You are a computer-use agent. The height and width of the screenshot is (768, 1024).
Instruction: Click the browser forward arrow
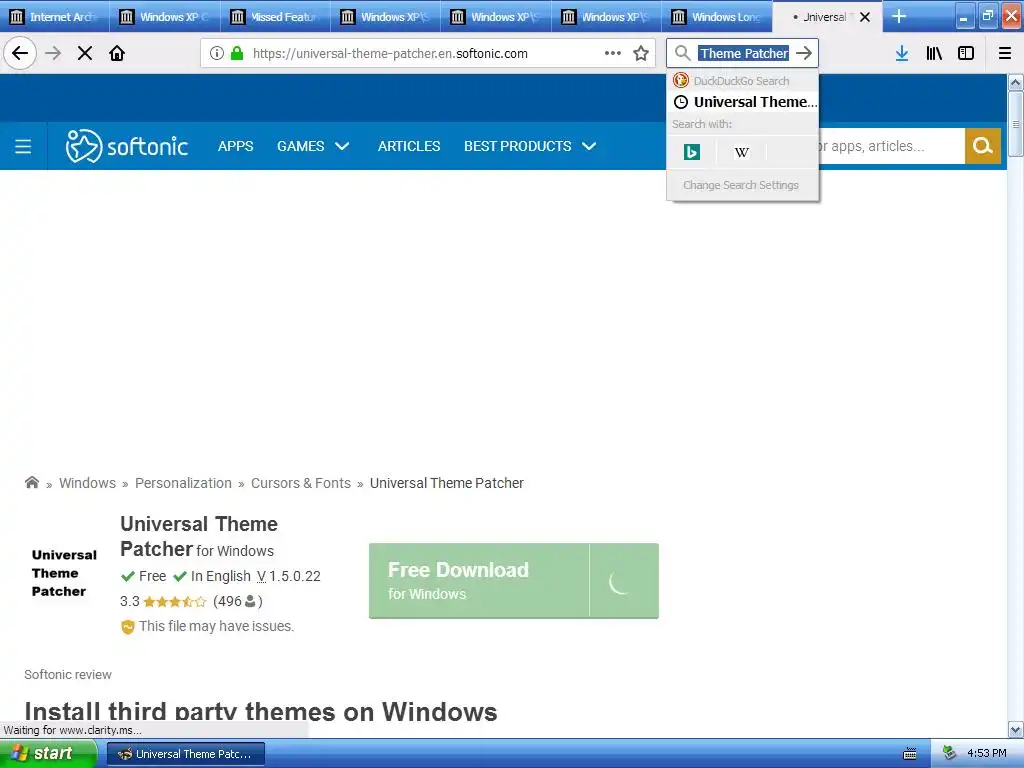(x=54, y=53)
